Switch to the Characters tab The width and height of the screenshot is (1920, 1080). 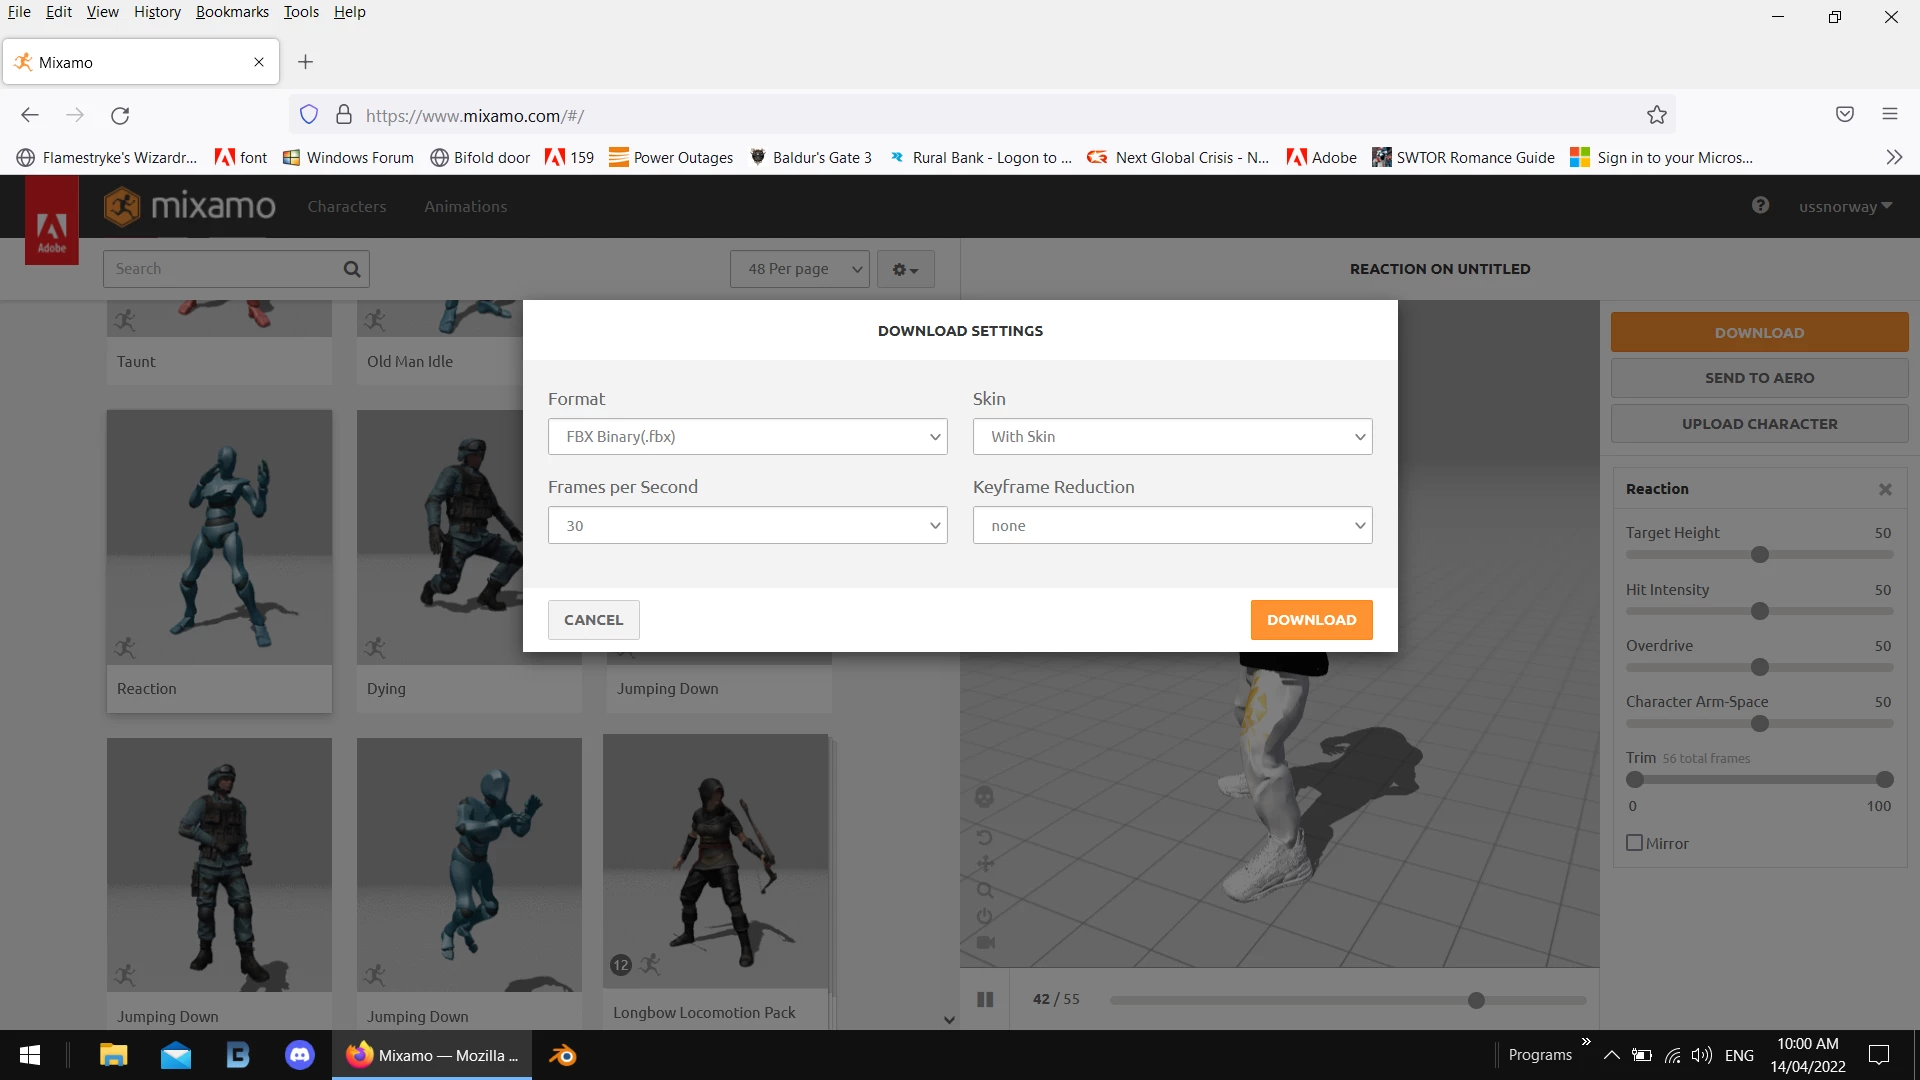pyautogui.click(x=346, y=206)
